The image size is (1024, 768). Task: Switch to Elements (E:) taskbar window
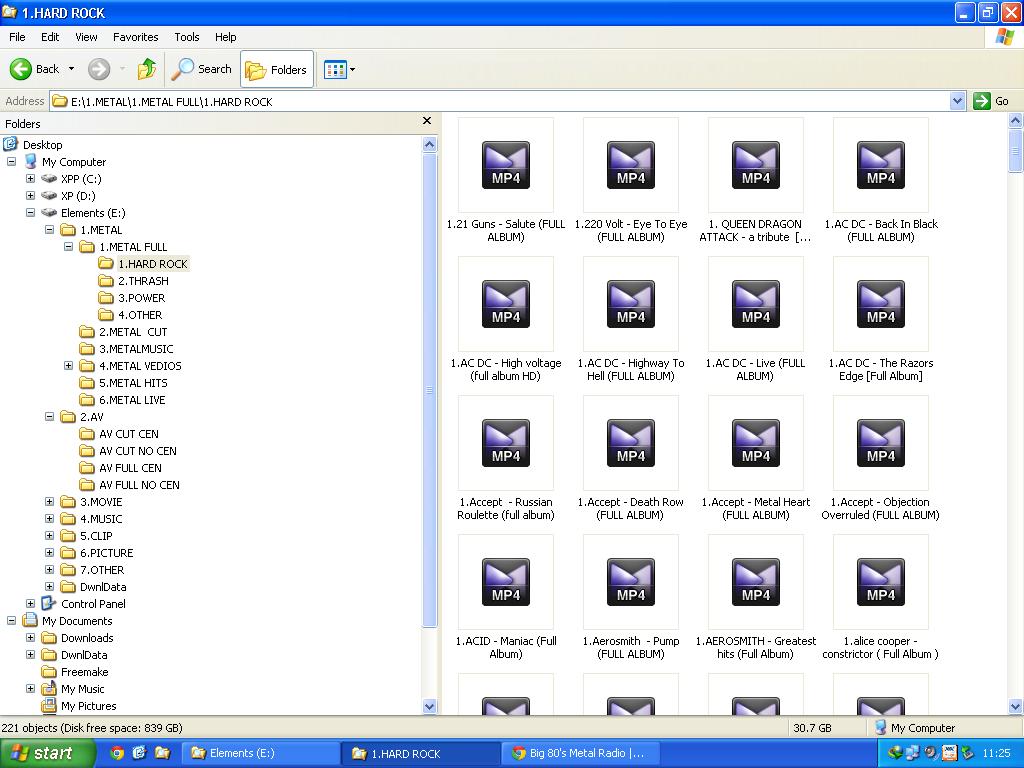259,753
